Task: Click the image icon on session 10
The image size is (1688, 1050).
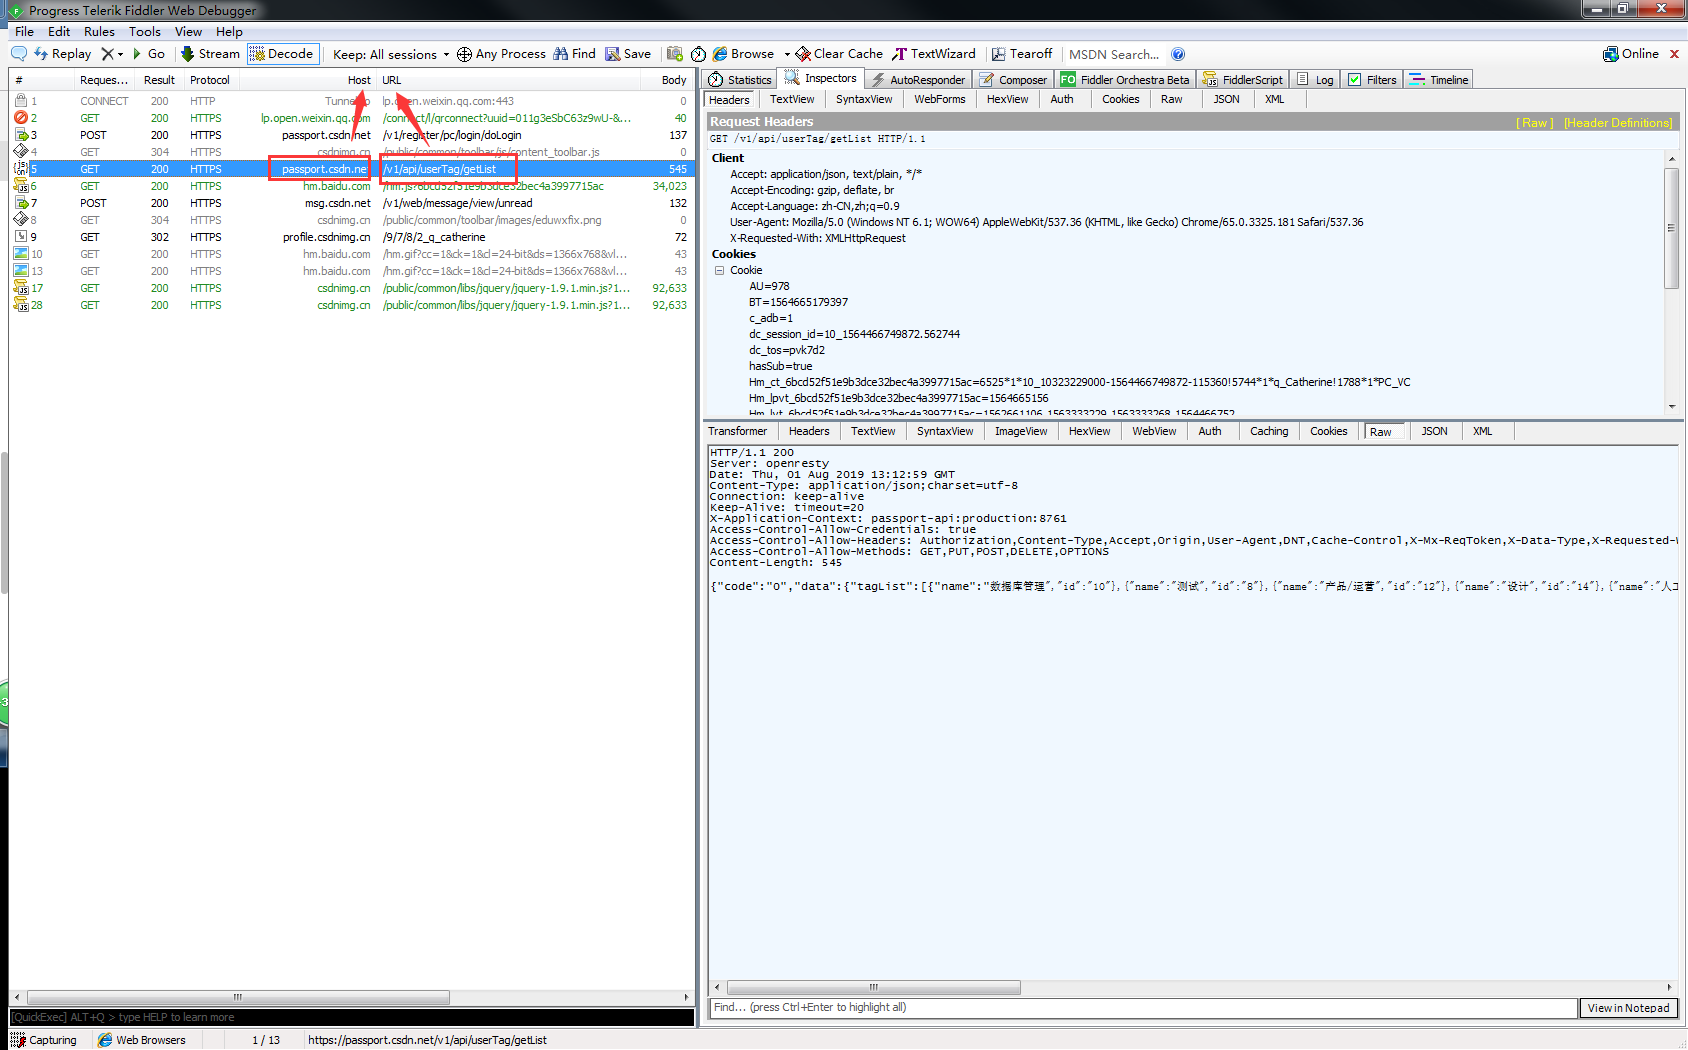Action: point(20,254)
